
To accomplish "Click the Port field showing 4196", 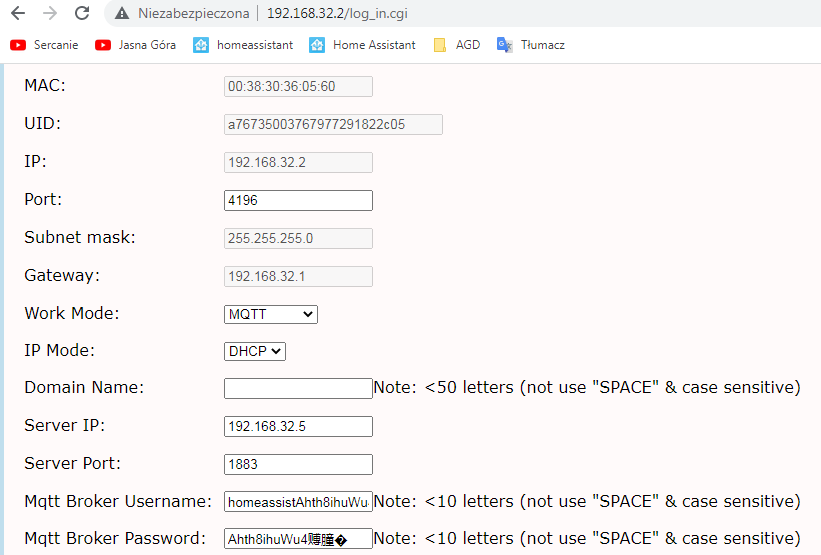I will (x=298, y=201).
